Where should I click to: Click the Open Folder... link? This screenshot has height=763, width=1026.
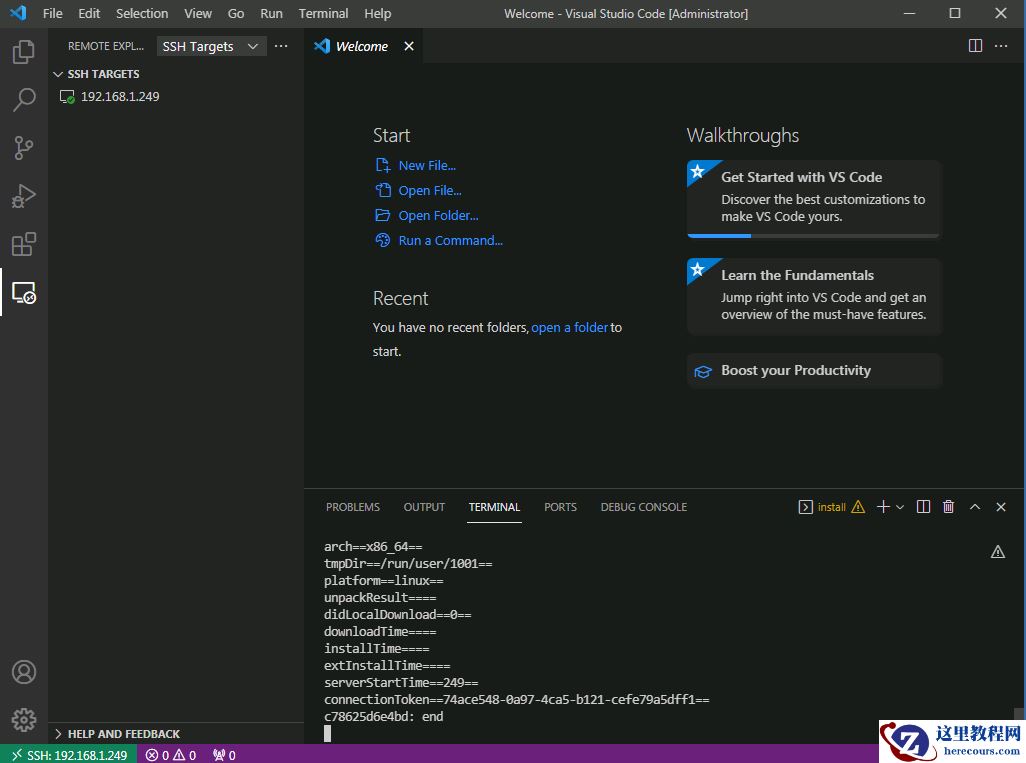pyautogui.click(x=438, y=215)
